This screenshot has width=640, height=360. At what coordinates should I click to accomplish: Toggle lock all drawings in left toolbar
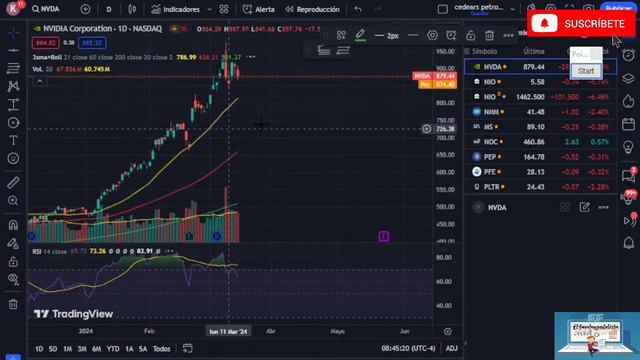[x=13, y=261]
